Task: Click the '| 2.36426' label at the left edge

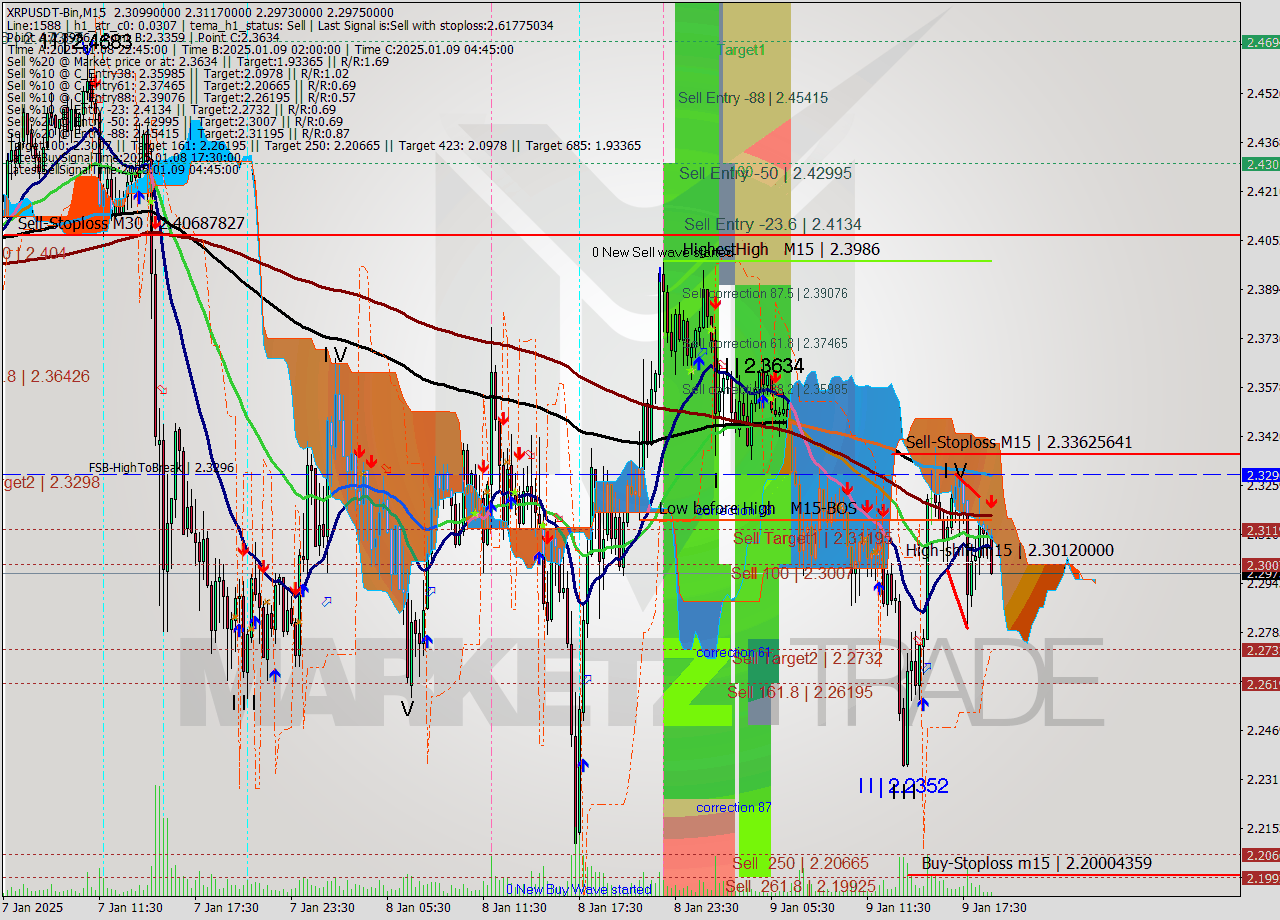Action: click(x=45, y=377)
